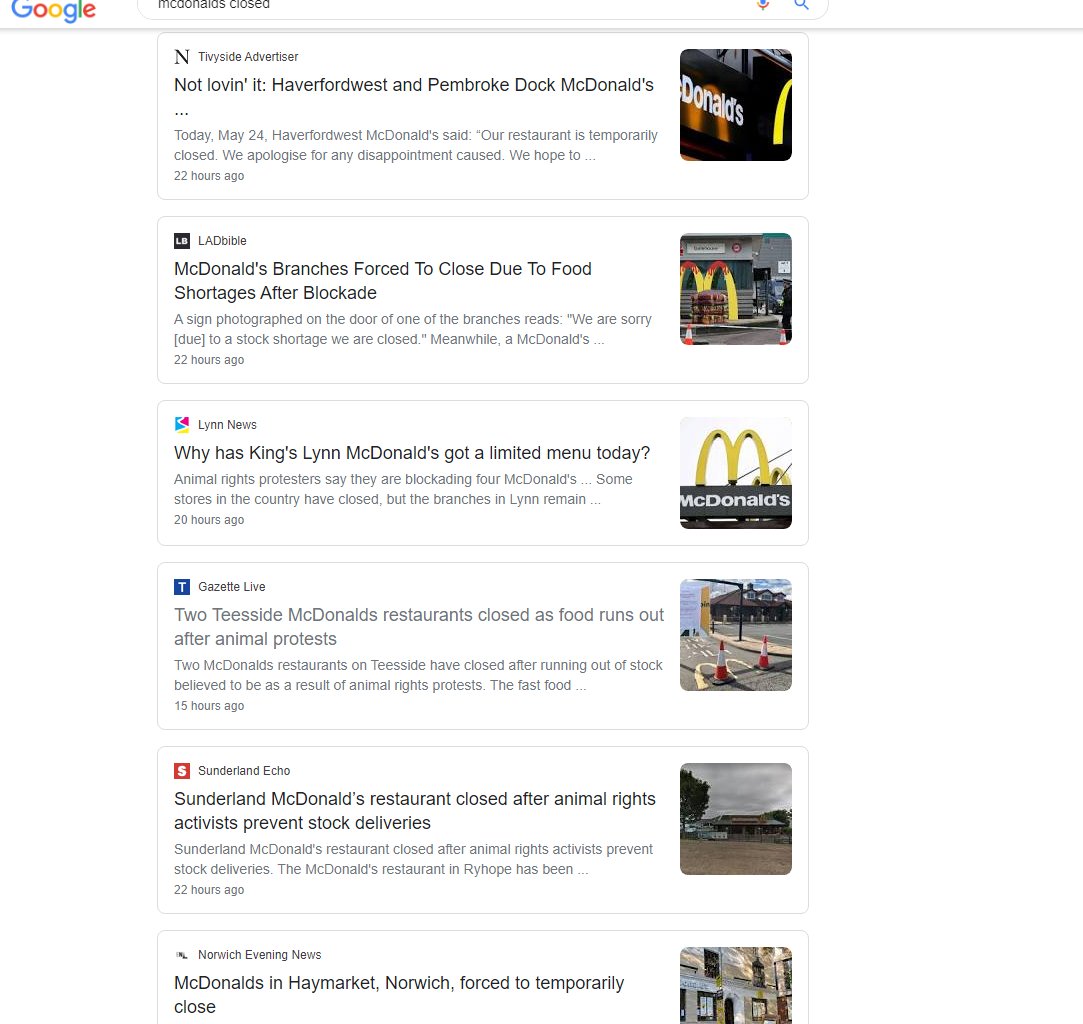Screen dimensions: 1083x1024
Task: Open the McDonalds in Haymarket Norwich article
Action: point(399,994)
